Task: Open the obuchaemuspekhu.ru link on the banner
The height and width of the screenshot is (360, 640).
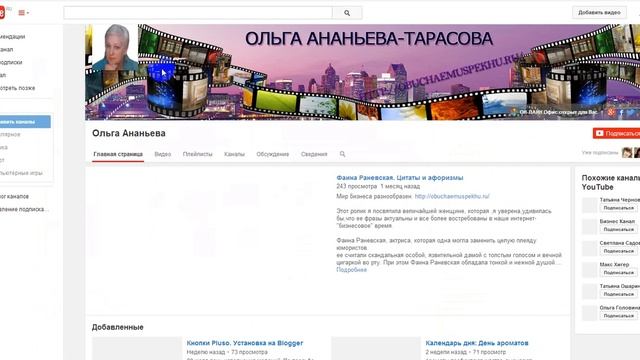Action: 443,77
